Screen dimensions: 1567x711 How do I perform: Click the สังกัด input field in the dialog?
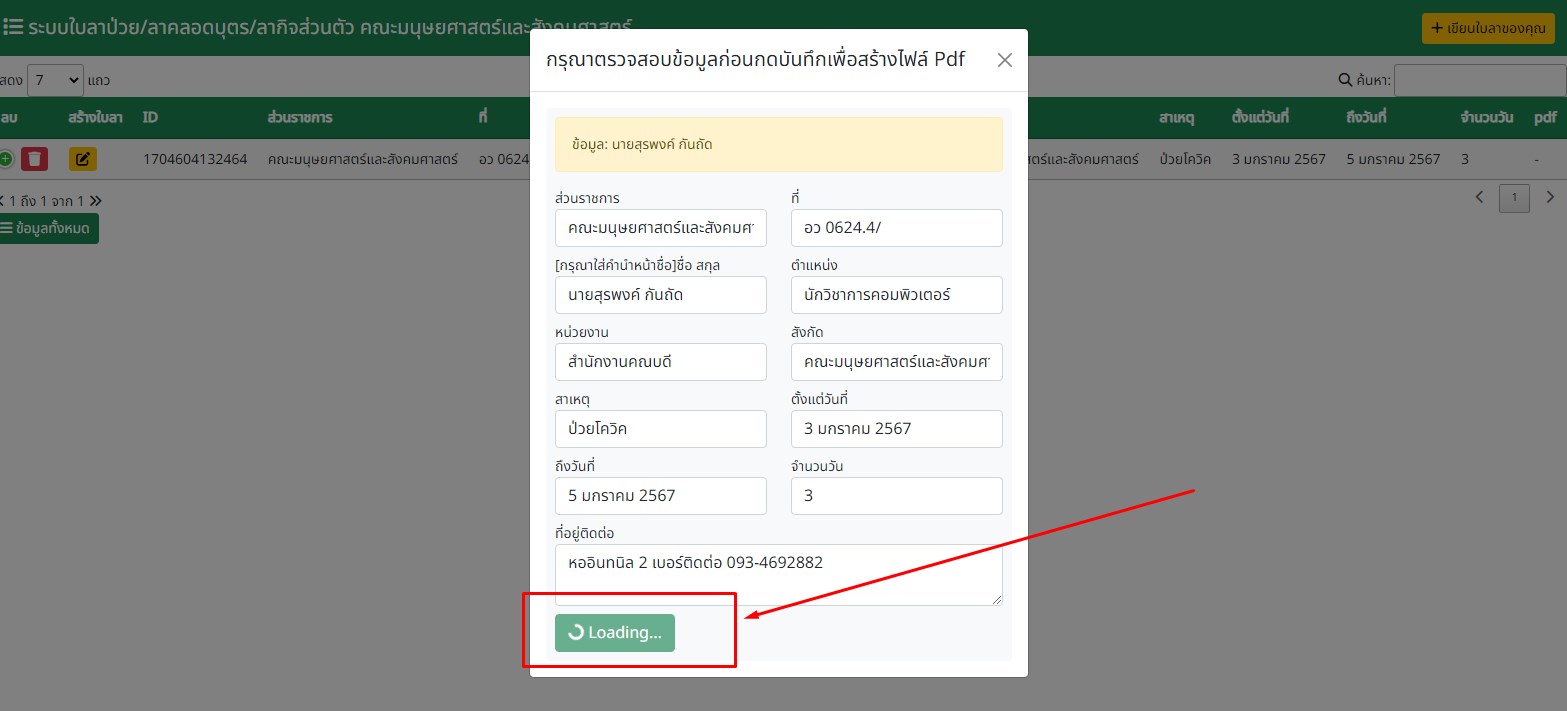click(x=896, y=362)
